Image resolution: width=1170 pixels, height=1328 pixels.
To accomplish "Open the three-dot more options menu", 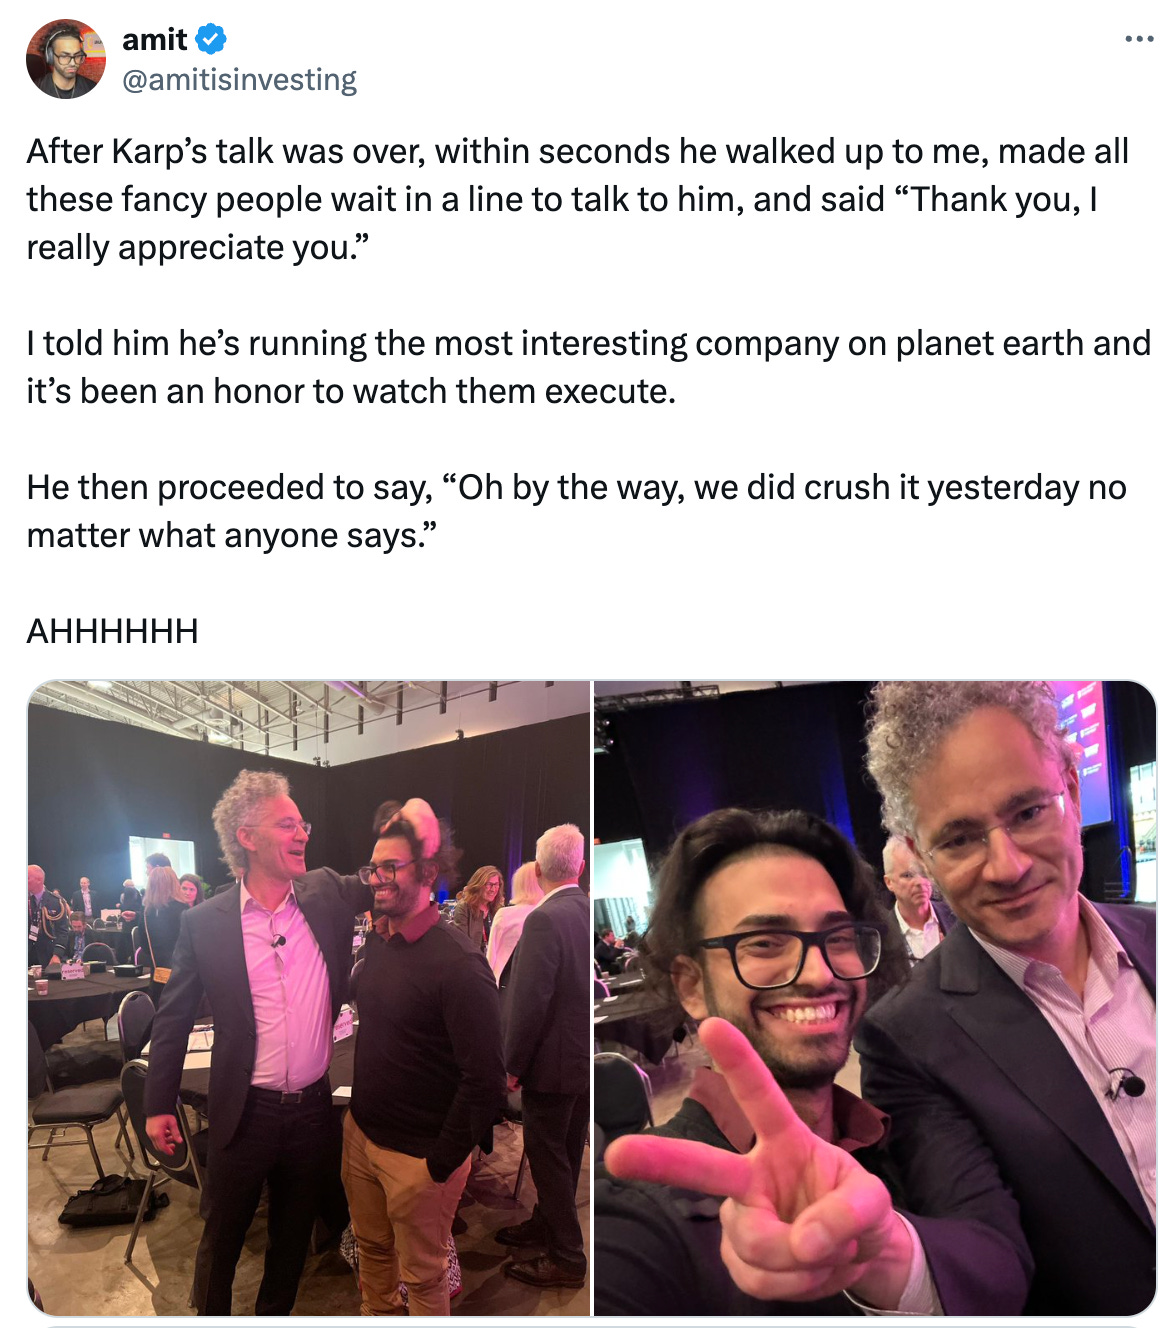I will 1139,40.
